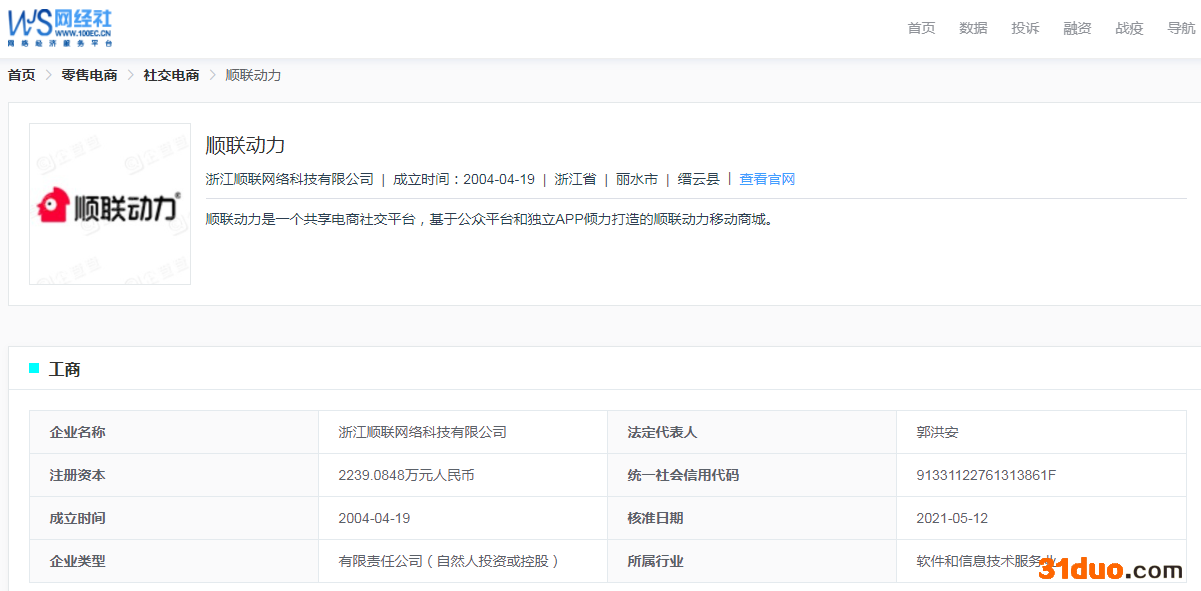Go to the 投诉 section
Screen dimensions: 1201x591
click(x=1025, y=28)
